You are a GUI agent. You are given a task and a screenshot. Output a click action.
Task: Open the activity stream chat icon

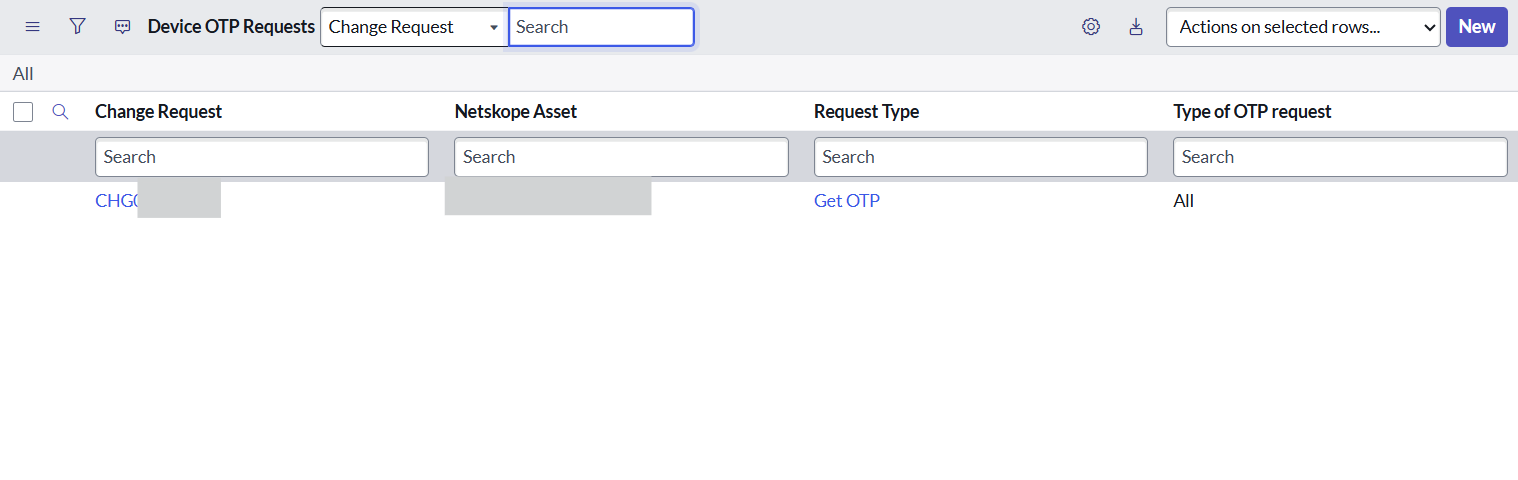click(x=122, y=27)
